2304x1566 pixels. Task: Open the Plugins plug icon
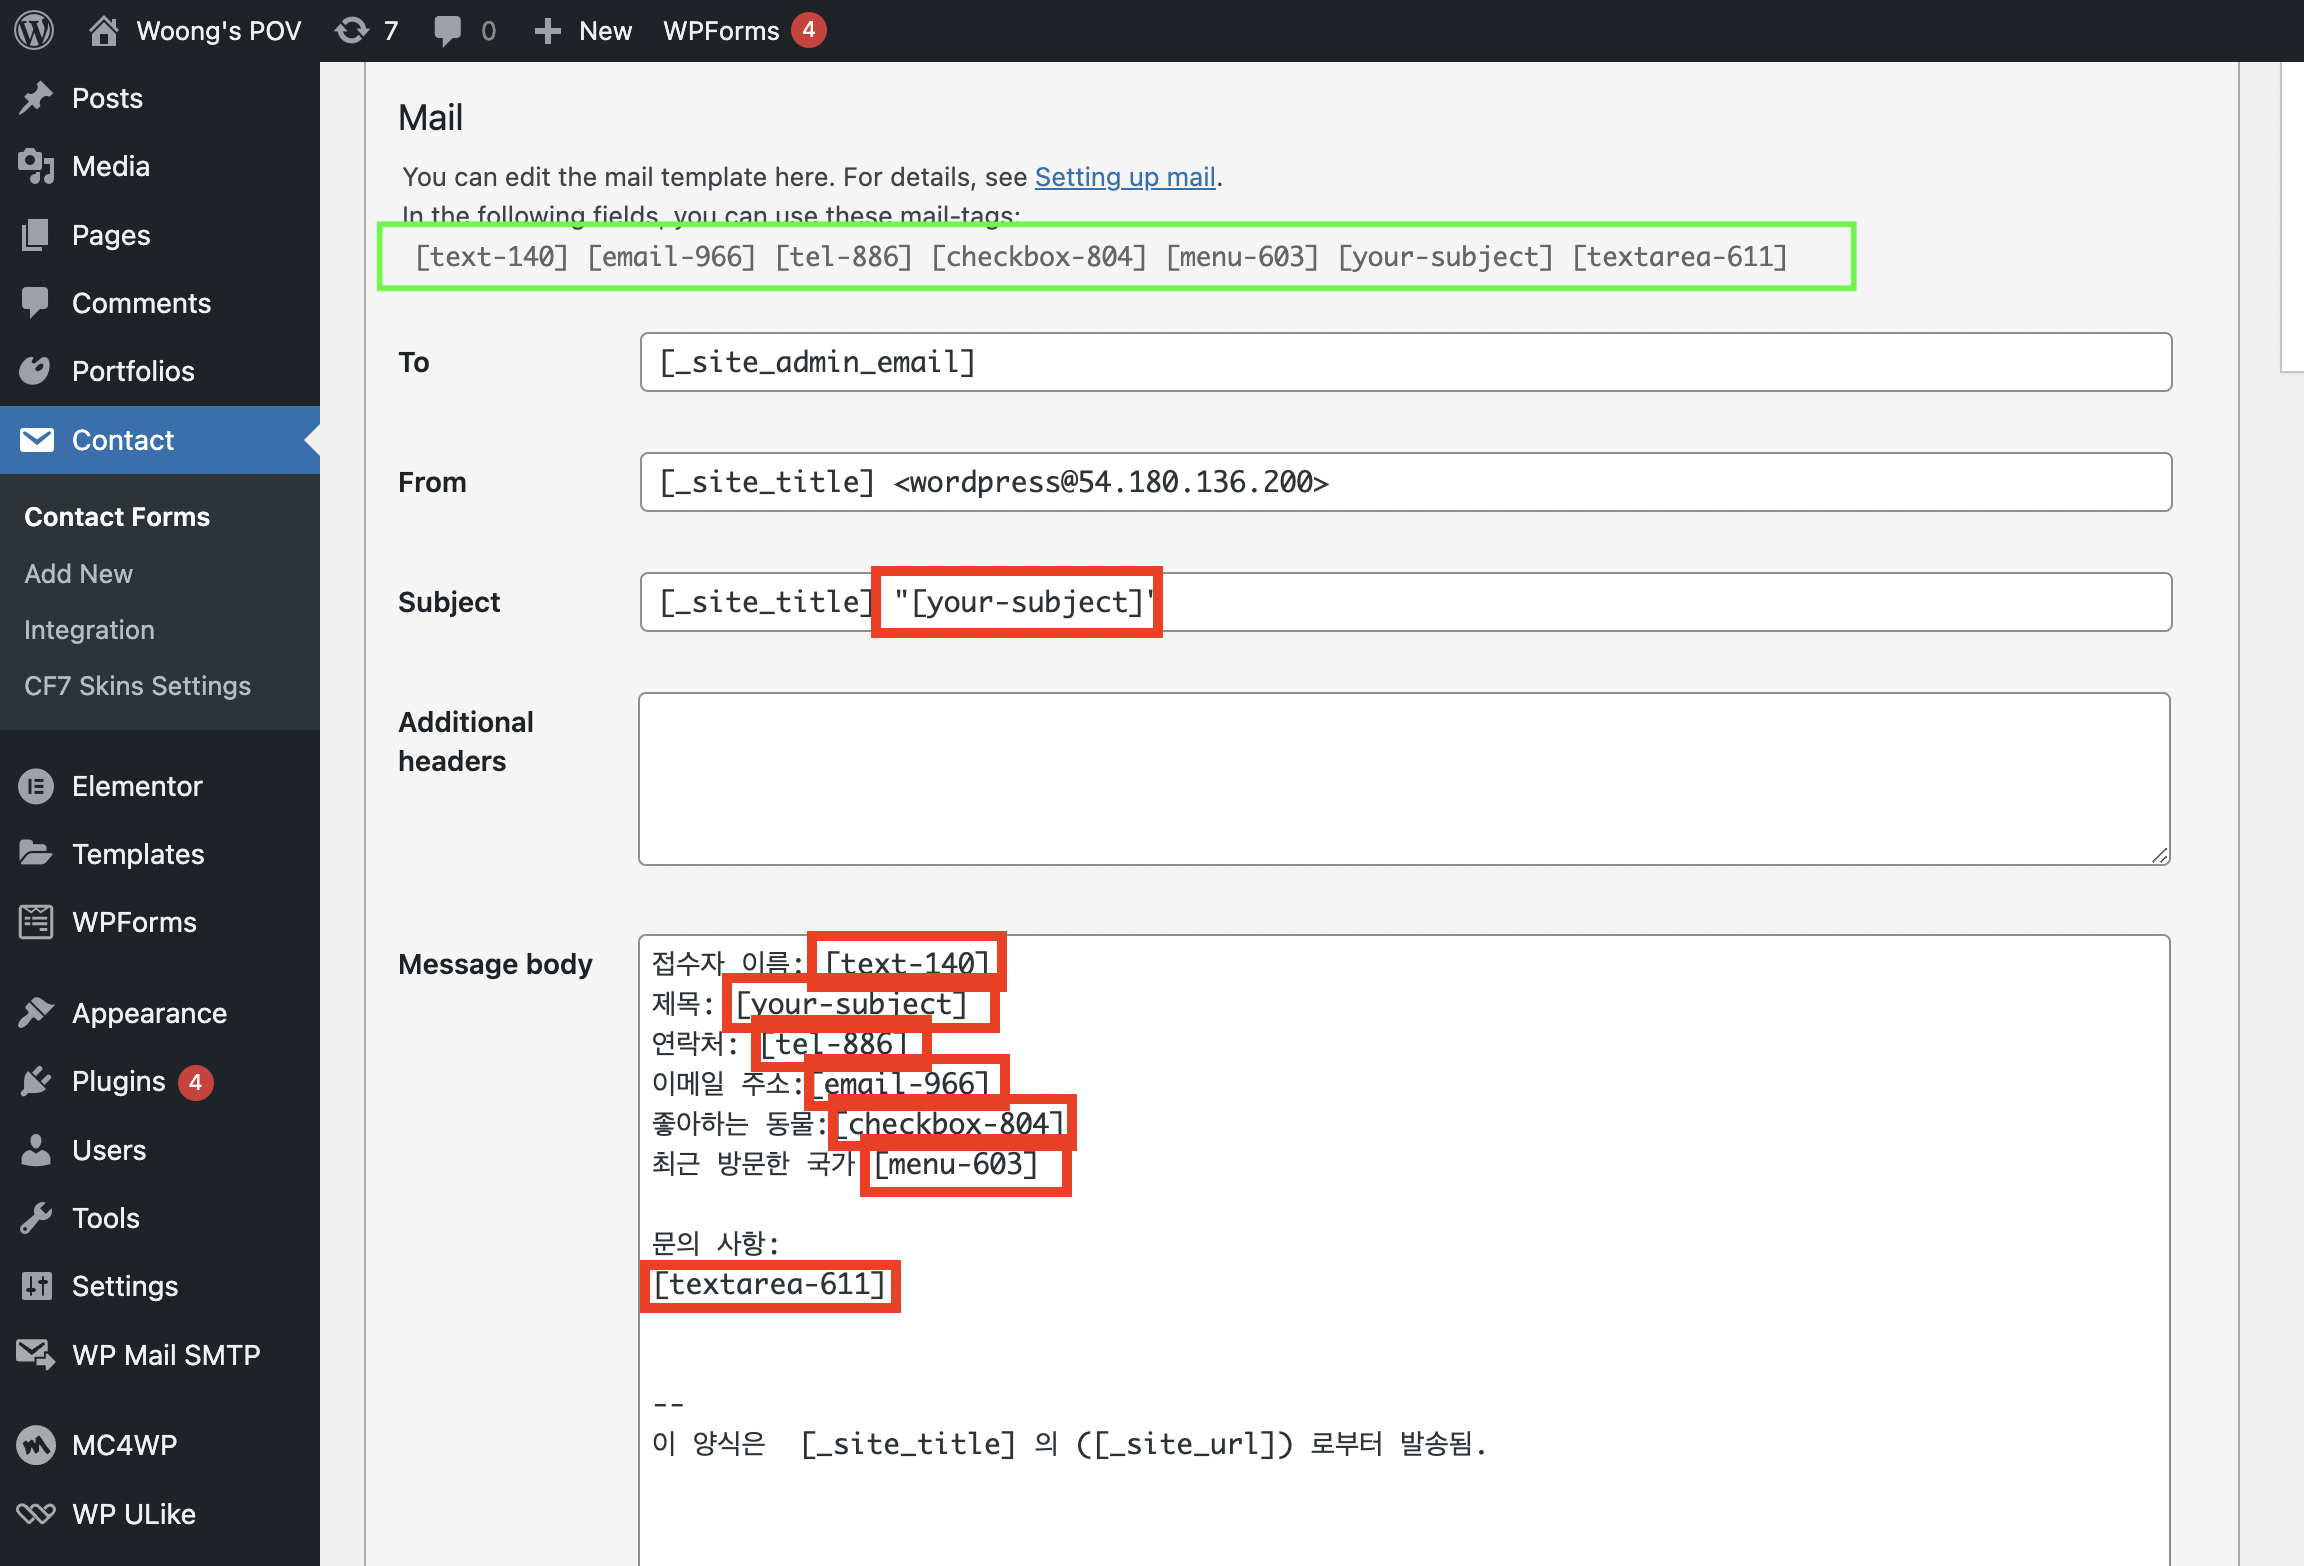tap(36, 1081)
